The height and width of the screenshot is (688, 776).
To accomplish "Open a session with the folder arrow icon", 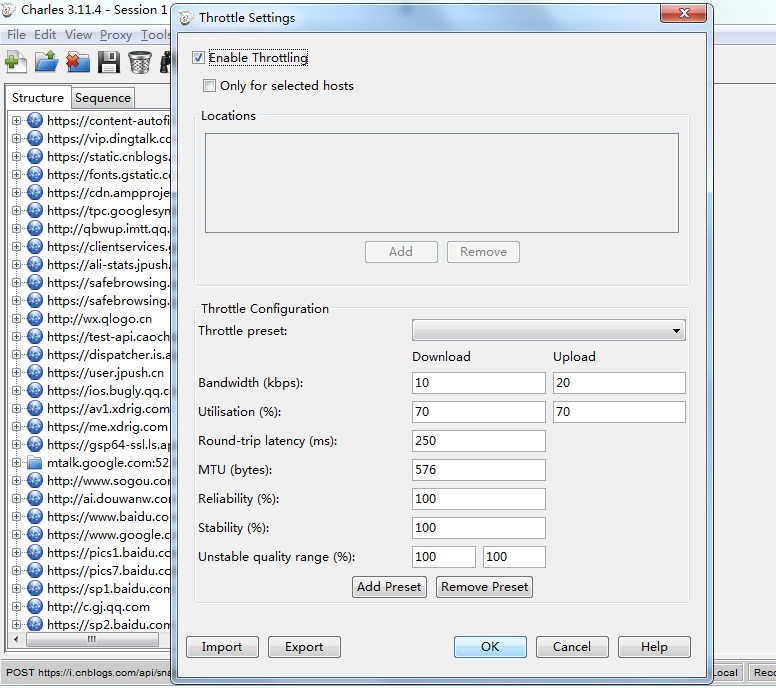I will coord(47,62).
